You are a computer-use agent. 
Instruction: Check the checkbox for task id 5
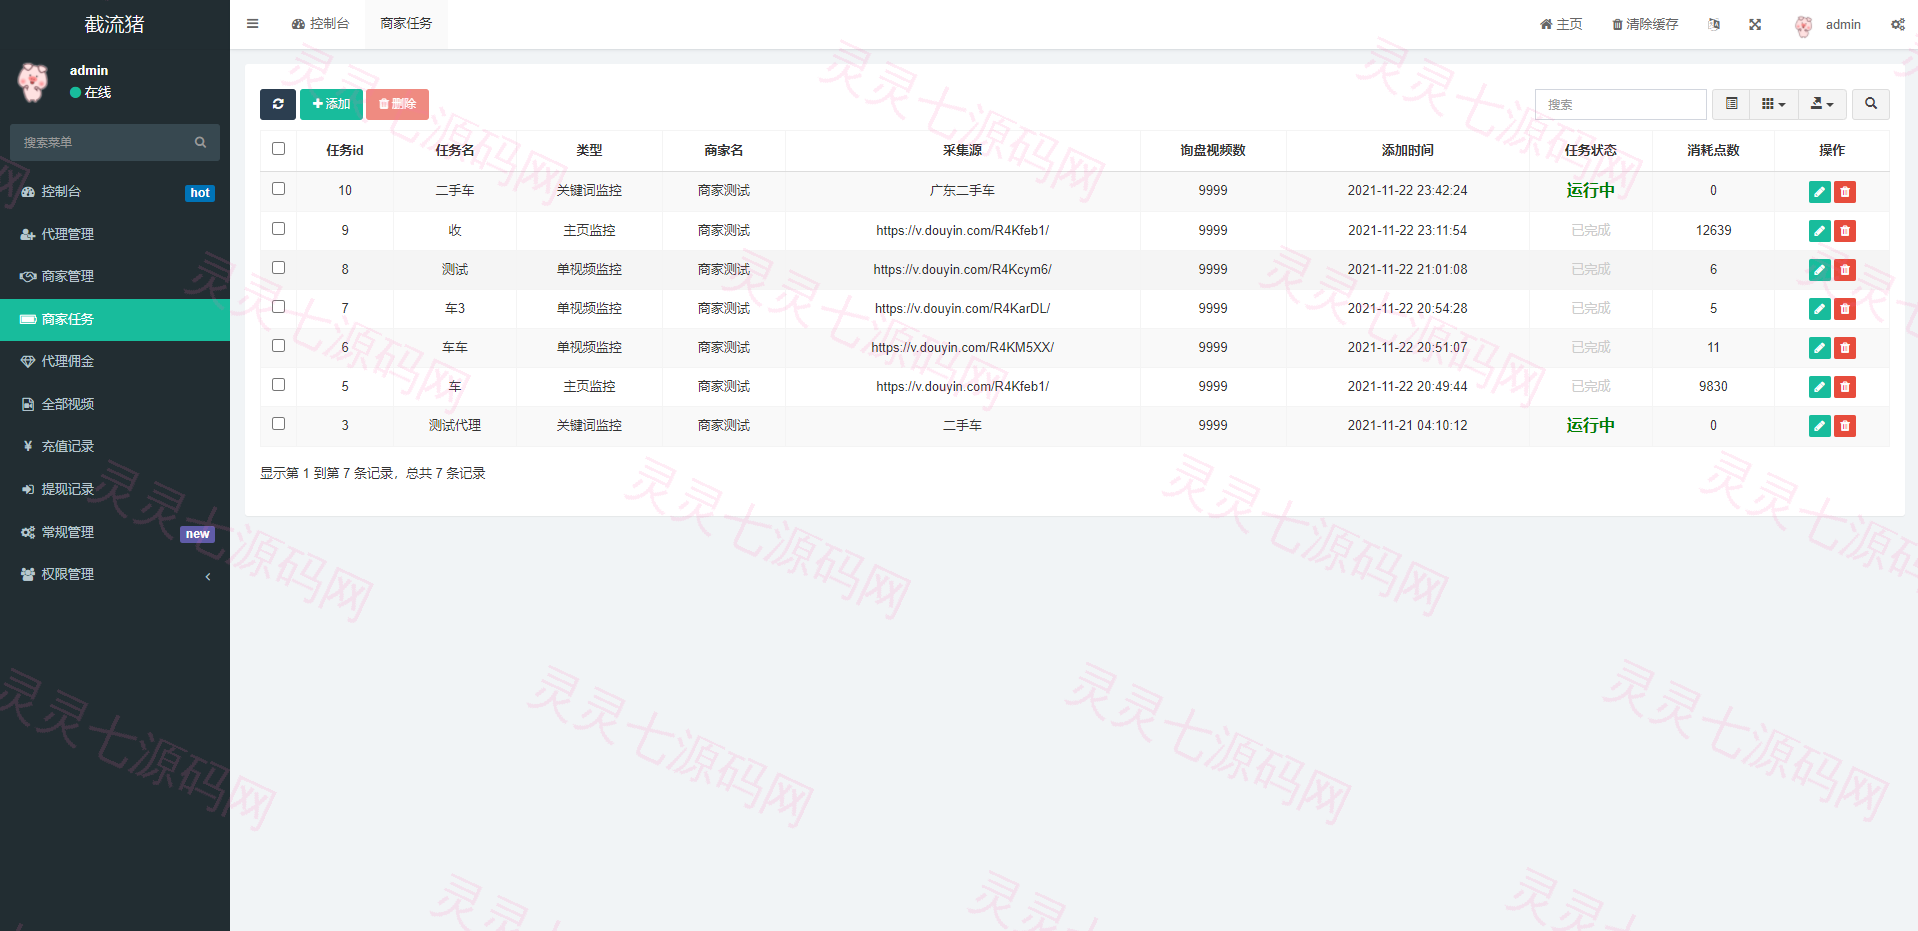tap(278, 385)
